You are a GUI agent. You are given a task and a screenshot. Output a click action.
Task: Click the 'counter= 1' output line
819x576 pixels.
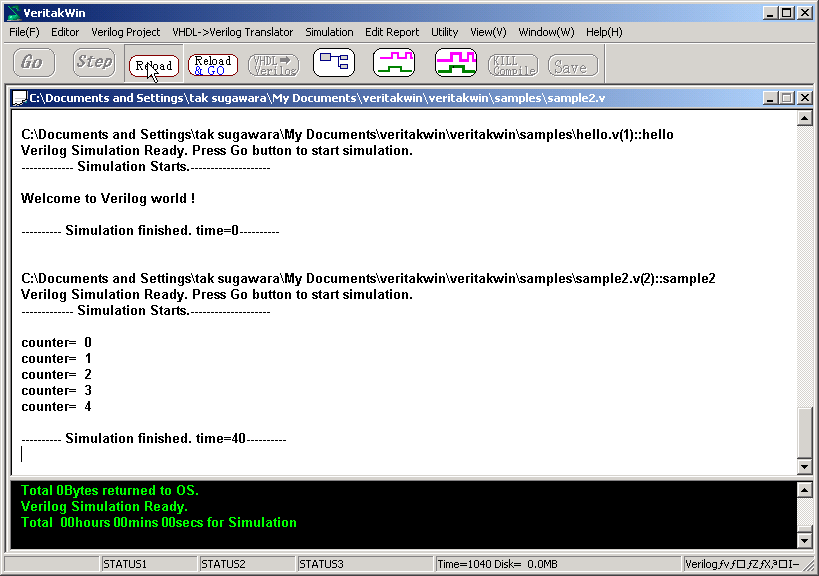click(56, 359)
